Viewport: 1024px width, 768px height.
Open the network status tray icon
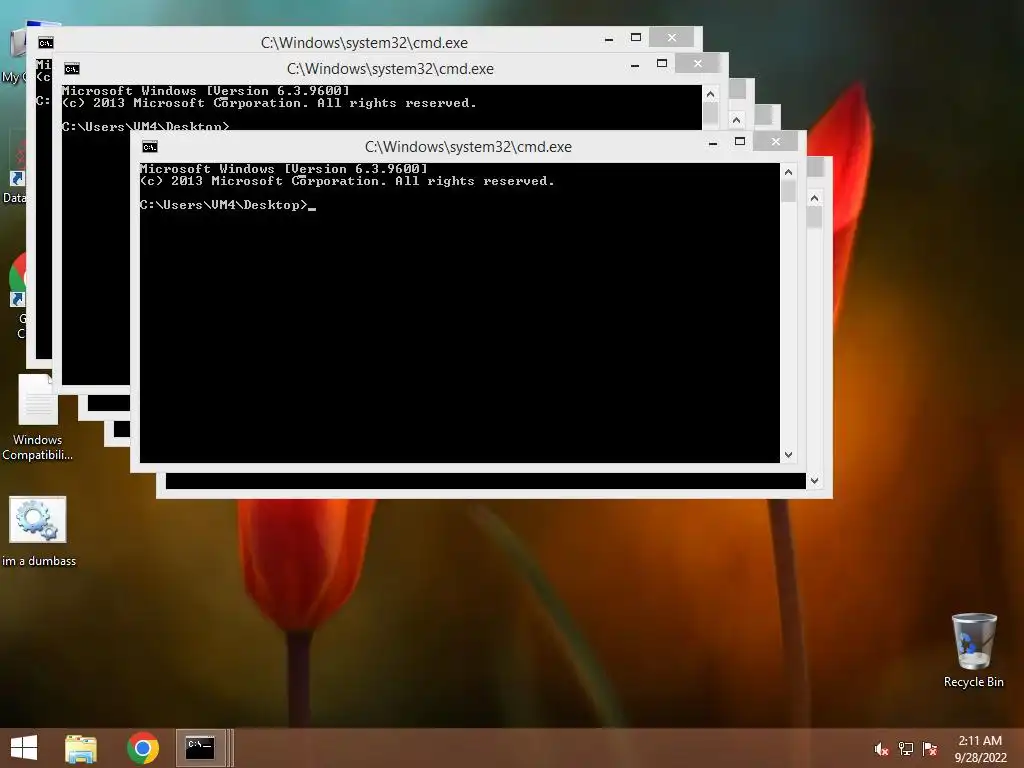coord(906,749)
